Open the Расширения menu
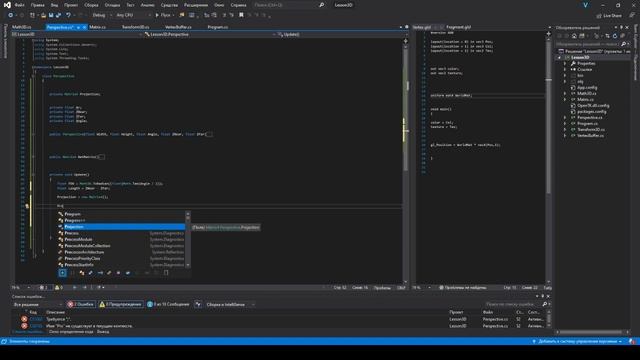This screenshot has height=360, width=640. tap(196, 5)
